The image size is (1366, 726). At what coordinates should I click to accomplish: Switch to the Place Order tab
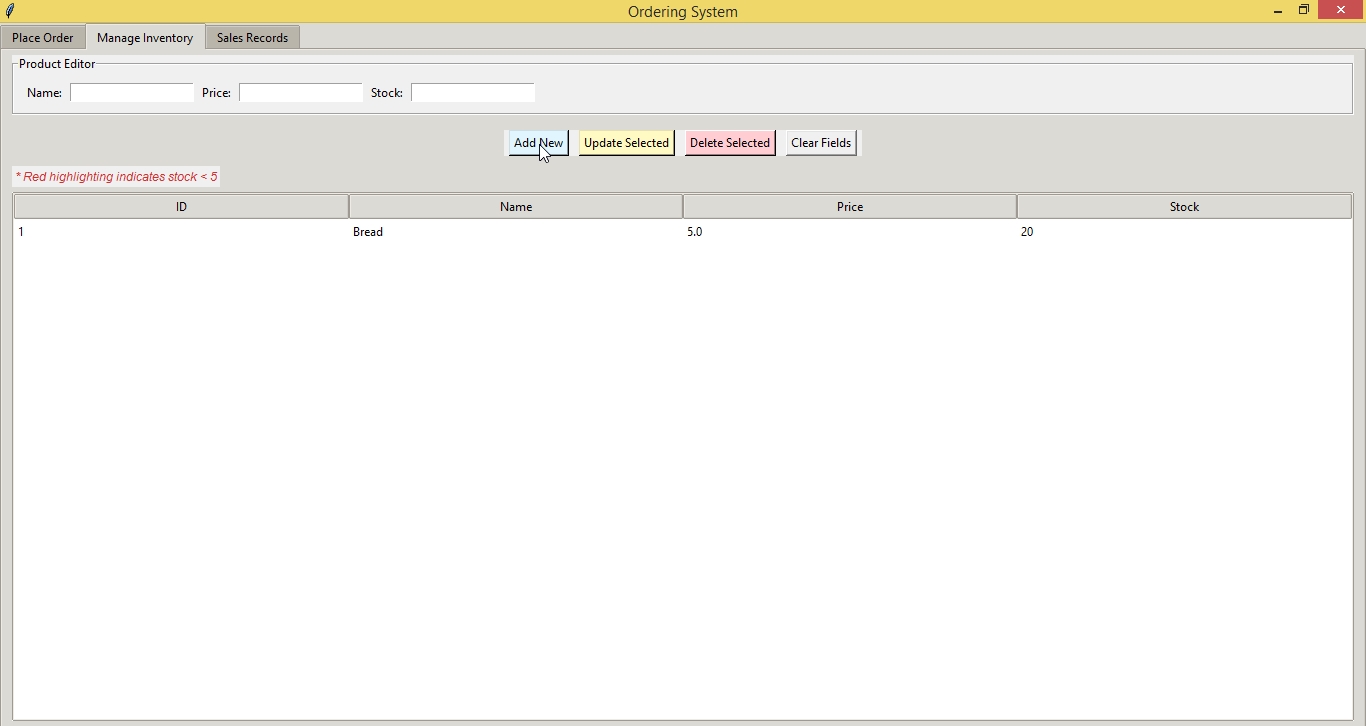point(43,38)
